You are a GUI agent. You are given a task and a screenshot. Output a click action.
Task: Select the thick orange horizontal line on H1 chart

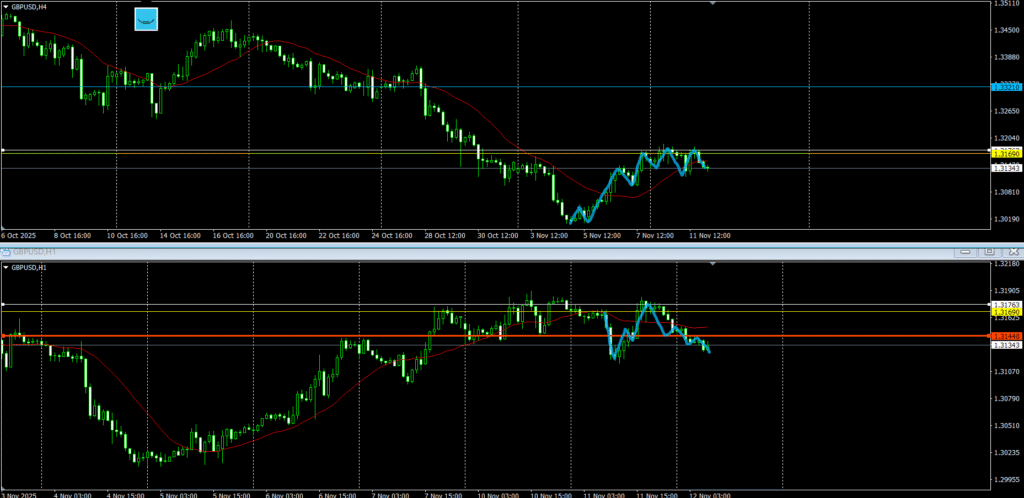[300, 336]
